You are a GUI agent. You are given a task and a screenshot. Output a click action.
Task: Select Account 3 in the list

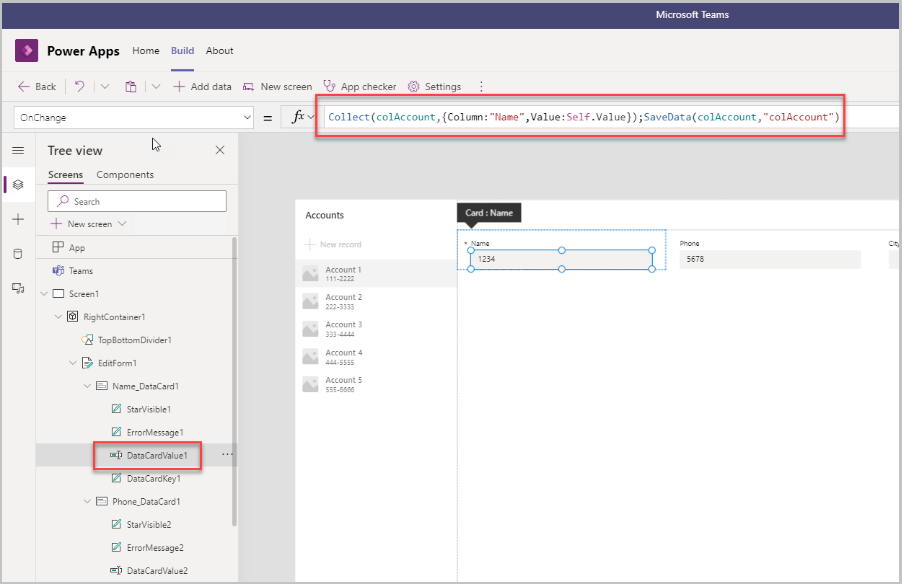(376, 329)
